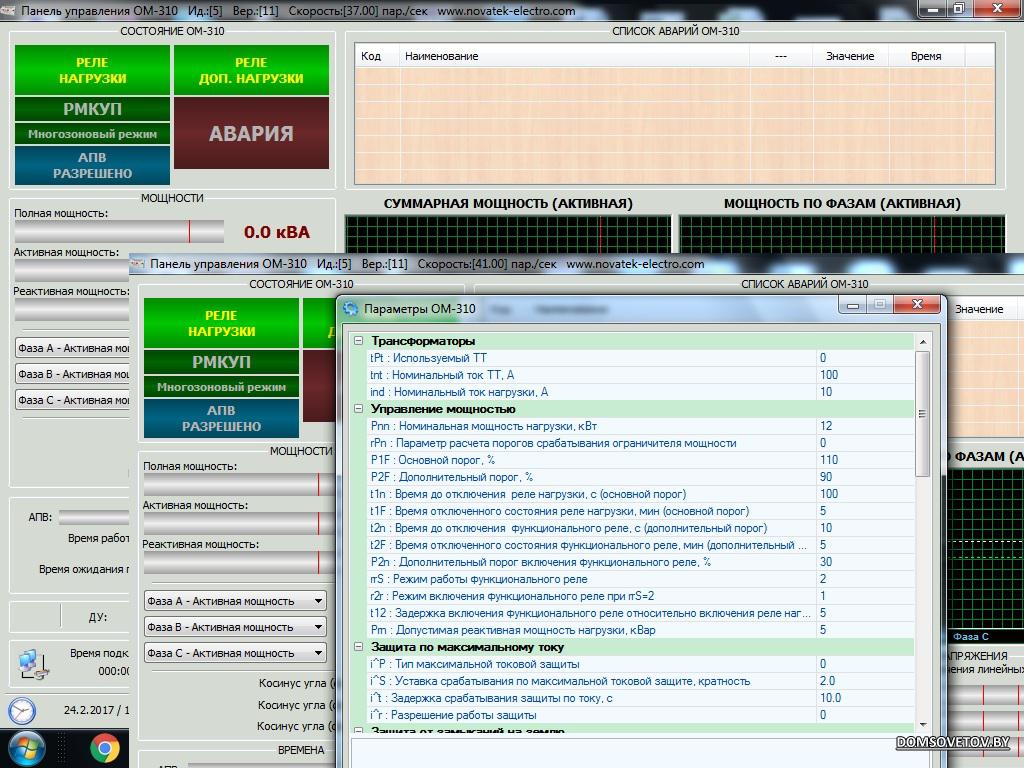Select the row P1F : Основной порог, %

(x=640, y=460)
